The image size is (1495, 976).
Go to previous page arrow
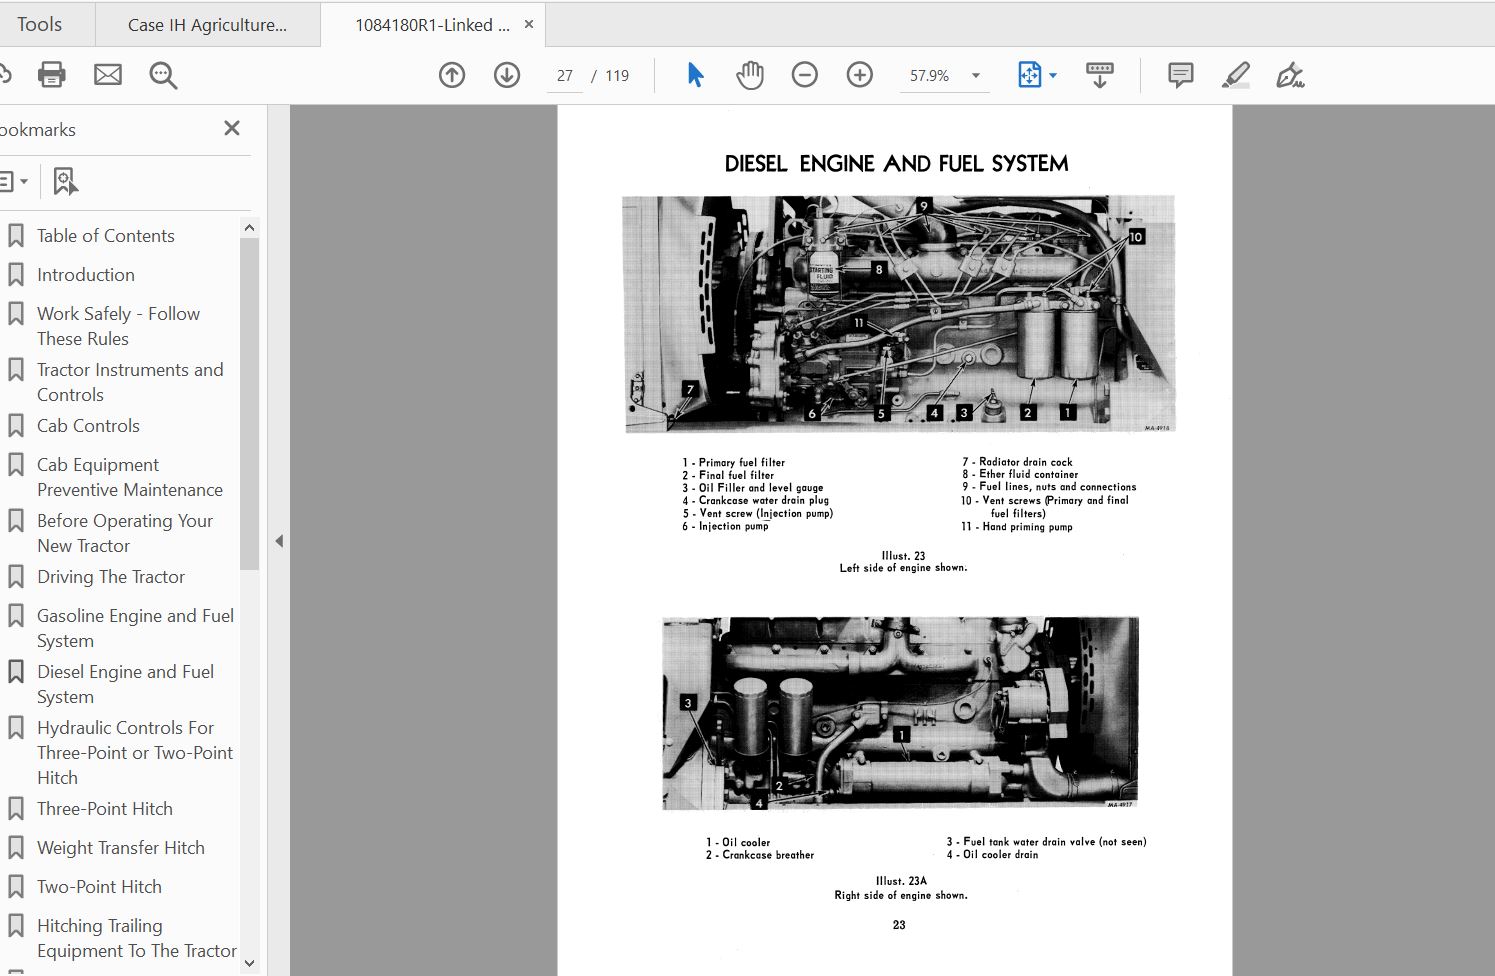[452, 75]
